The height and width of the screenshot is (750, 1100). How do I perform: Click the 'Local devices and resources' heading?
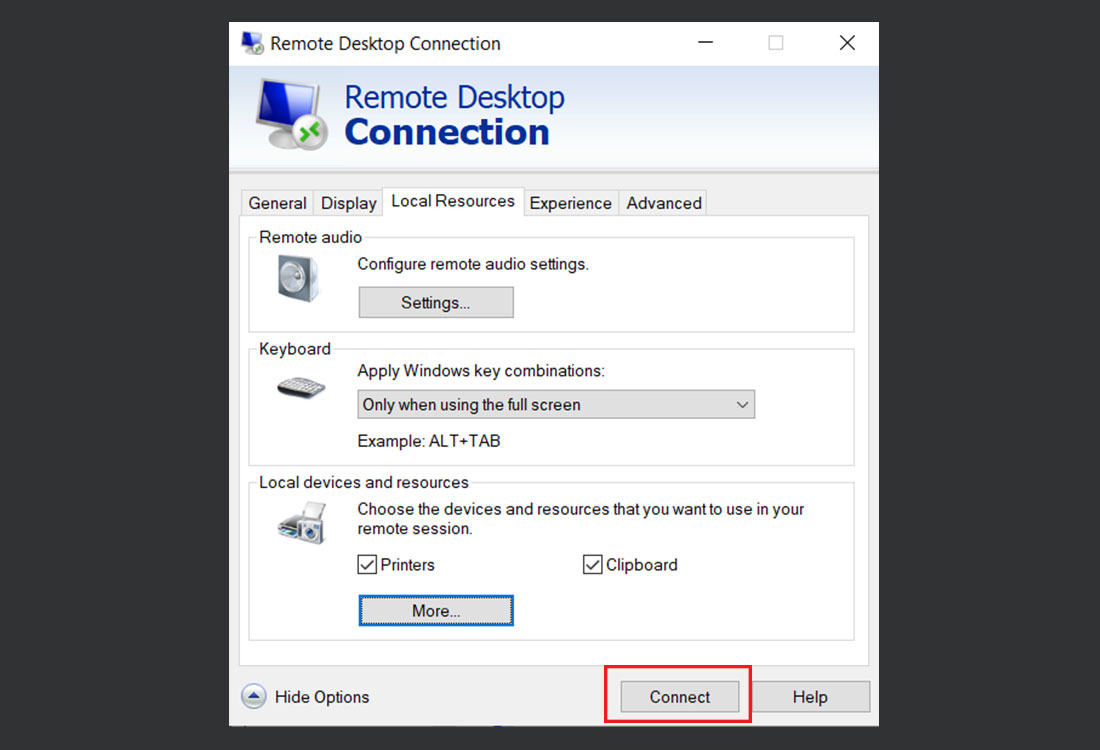tap(363, 483)
